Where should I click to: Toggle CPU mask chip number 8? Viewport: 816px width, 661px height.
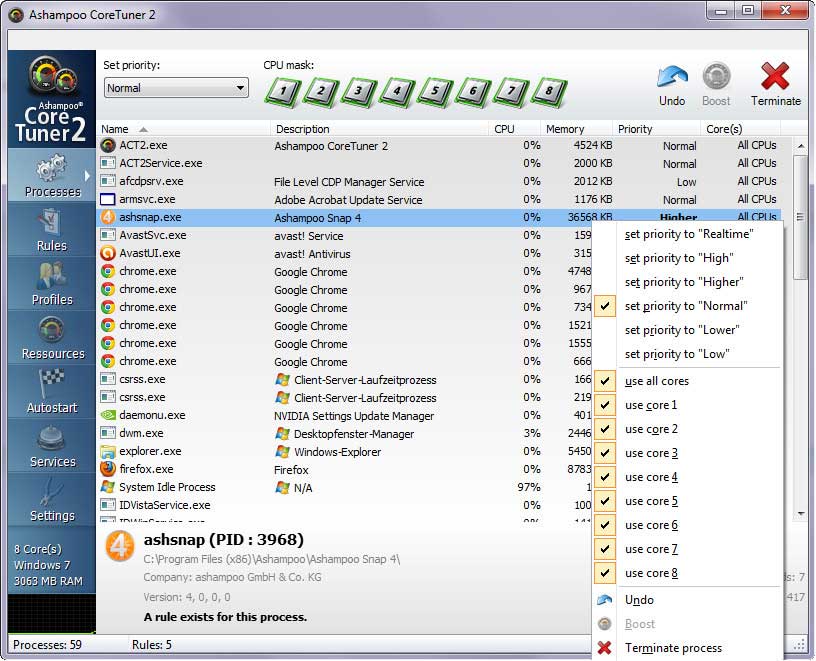click(547, 92)
